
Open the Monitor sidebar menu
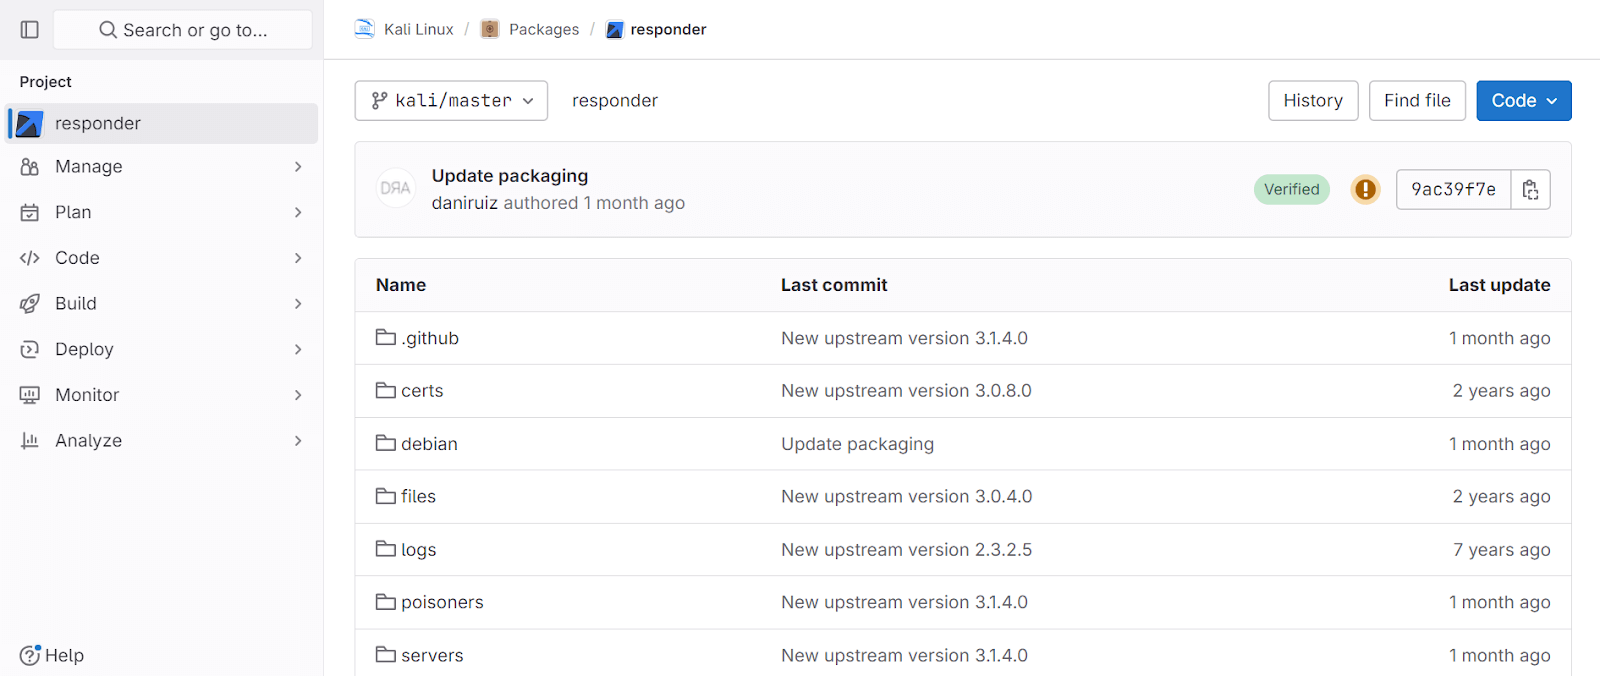pyautogui.click(x=162, y=395)
